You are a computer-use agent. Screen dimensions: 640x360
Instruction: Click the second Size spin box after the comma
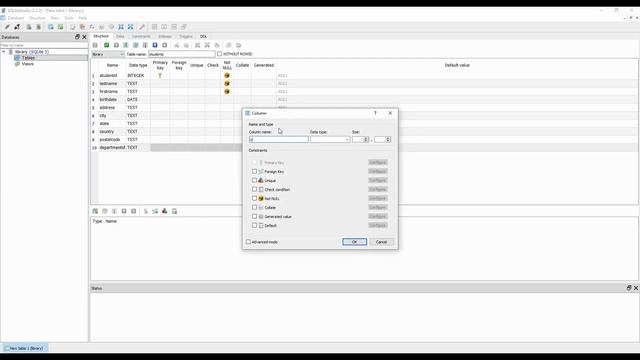coord(382,140)
